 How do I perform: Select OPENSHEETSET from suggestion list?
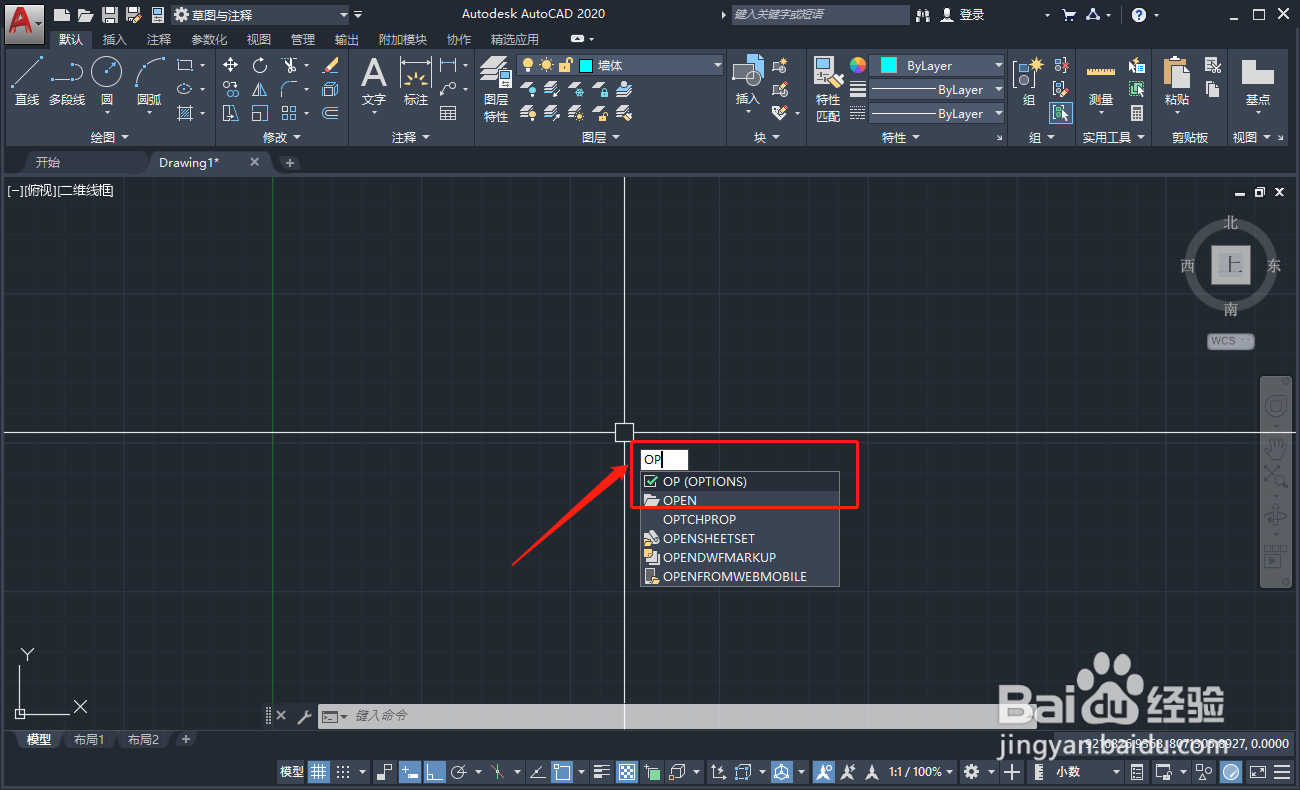[740, 538]
